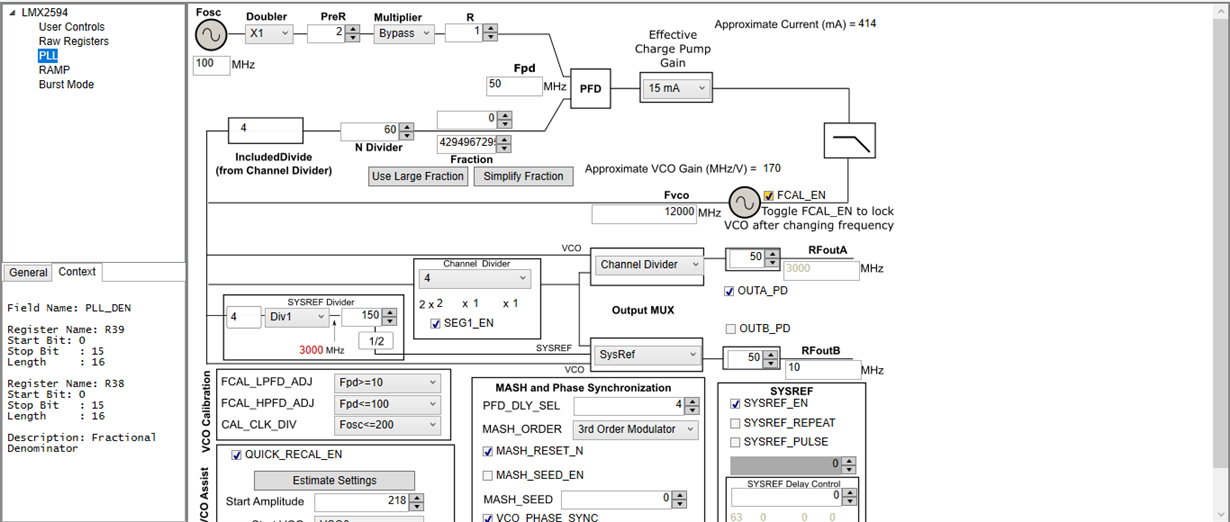Open the Effective Charge Pump Gain dropdown
Image resolution: width=1230 pixels, height=522 pixels.
point(676,88)
